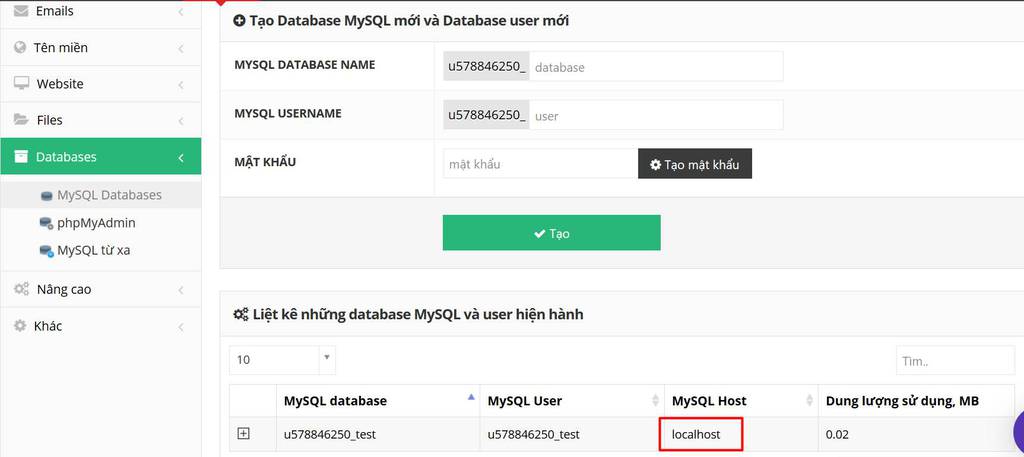Expand the u578846250_test row plus icon
Viewport: 1024px width, 457px height.
[244, 433]
